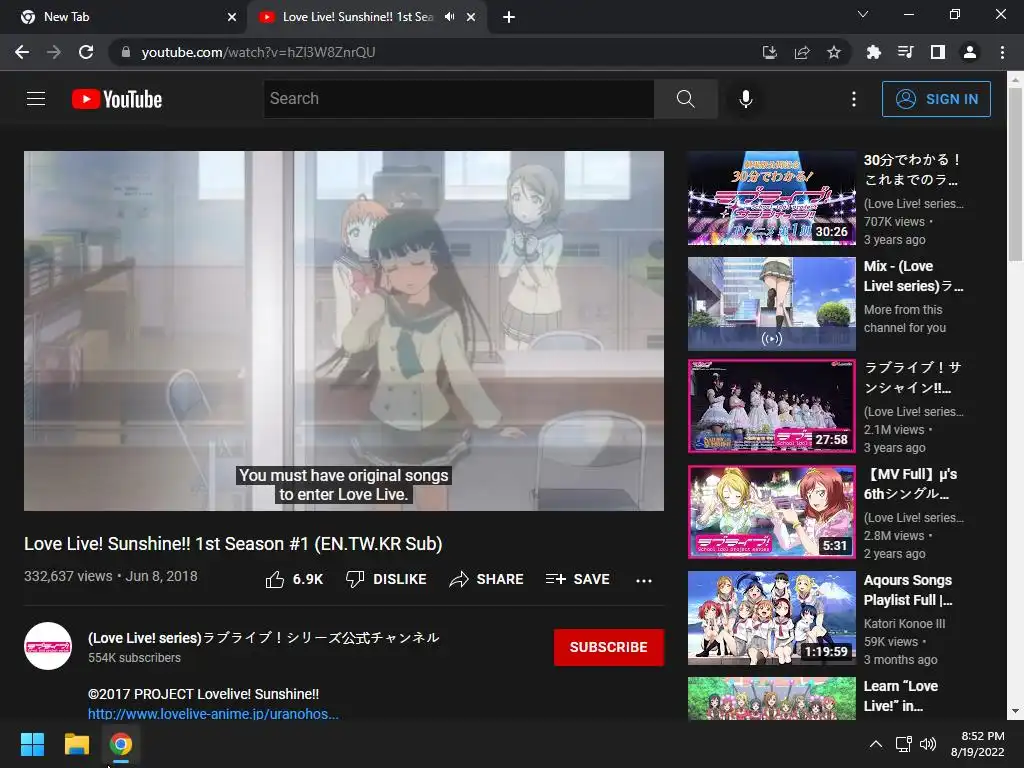Switch to the New Tab browser tab
Viewport: 1024px width, 768px height.
pyautogui.click(x=122, y=17)
